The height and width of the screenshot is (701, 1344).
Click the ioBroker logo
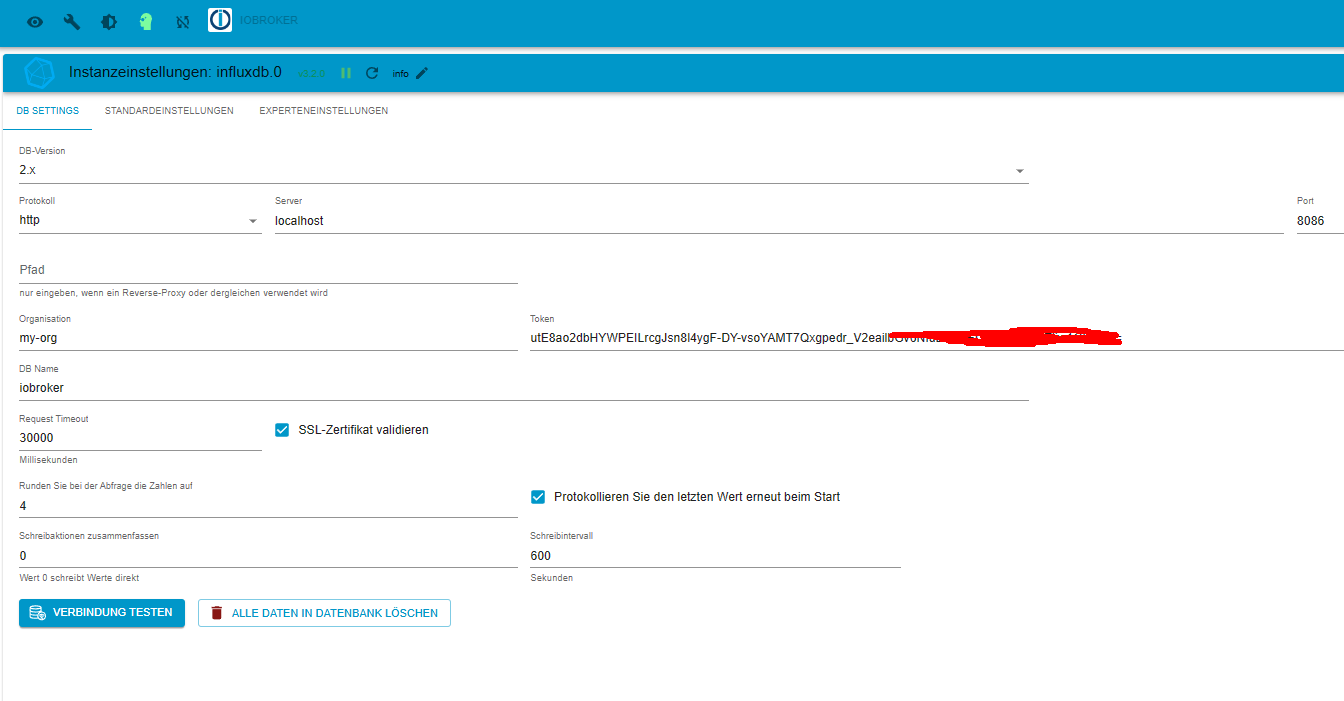[220, 19]
